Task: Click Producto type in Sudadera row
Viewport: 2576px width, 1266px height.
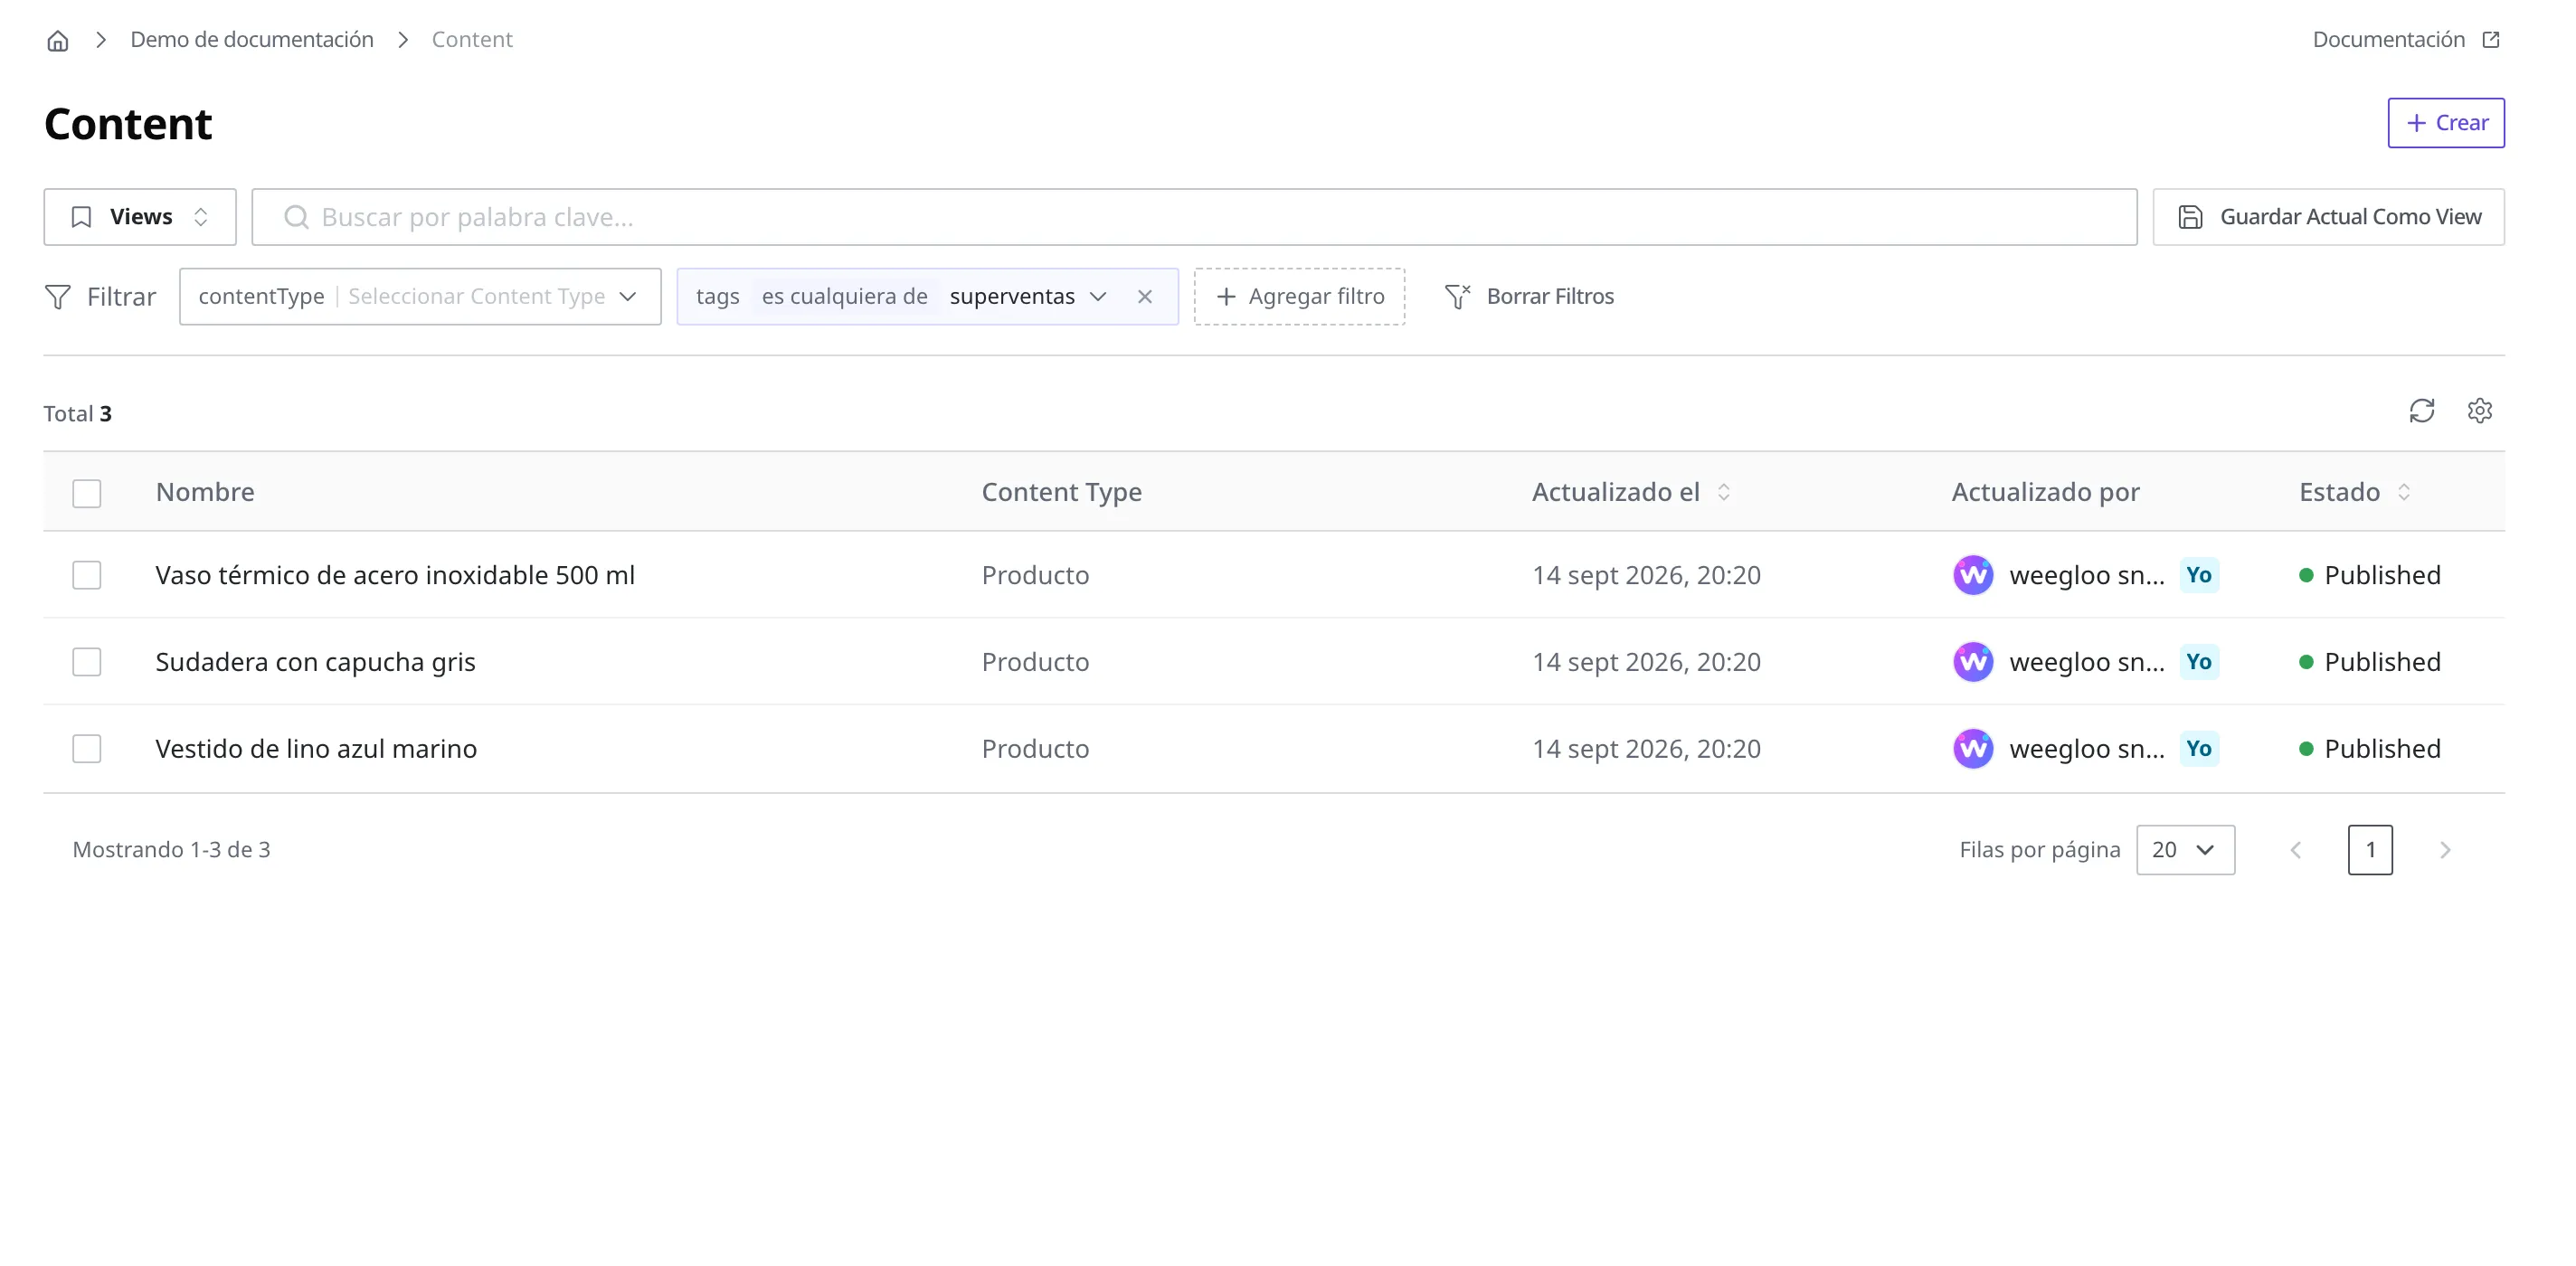Action: (x=1035, y=662)
